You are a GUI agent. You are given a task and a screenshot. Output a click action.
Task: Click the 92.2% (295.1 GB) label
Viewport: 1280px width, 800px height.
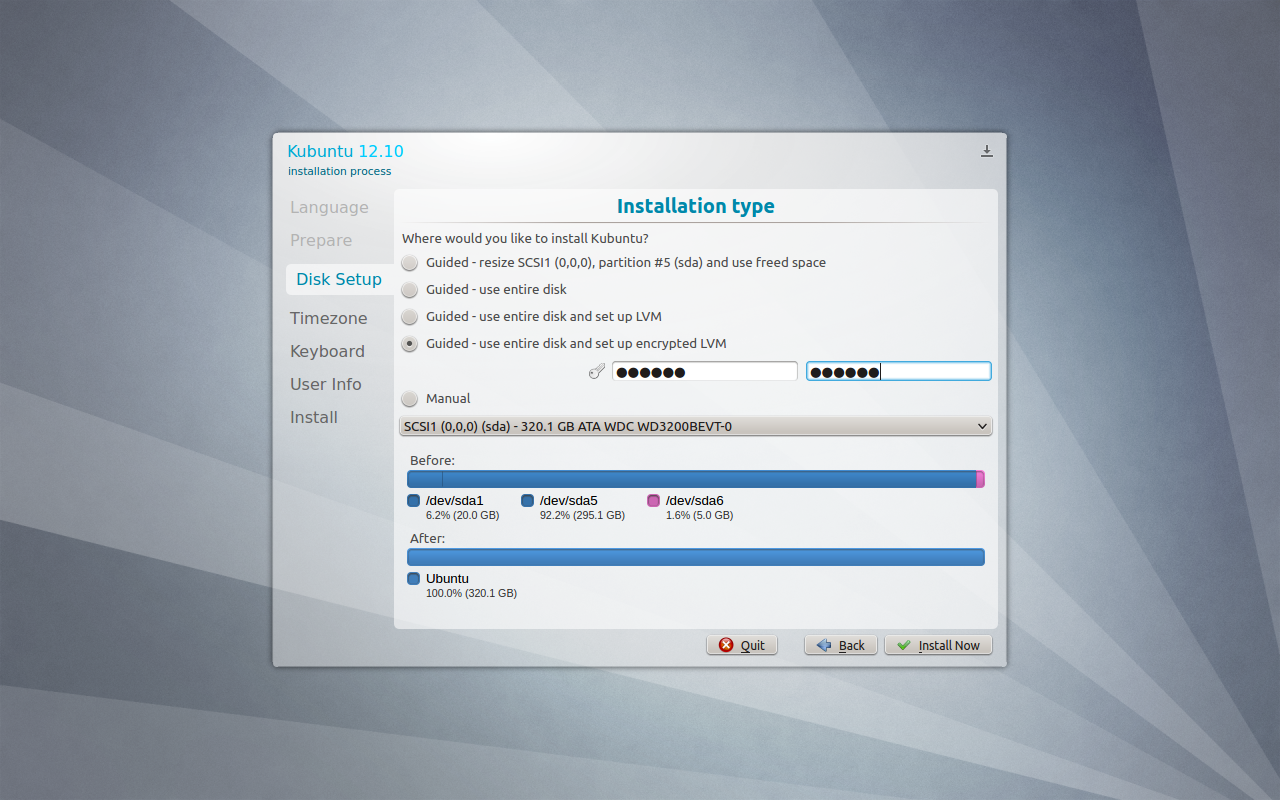[582, 516]
